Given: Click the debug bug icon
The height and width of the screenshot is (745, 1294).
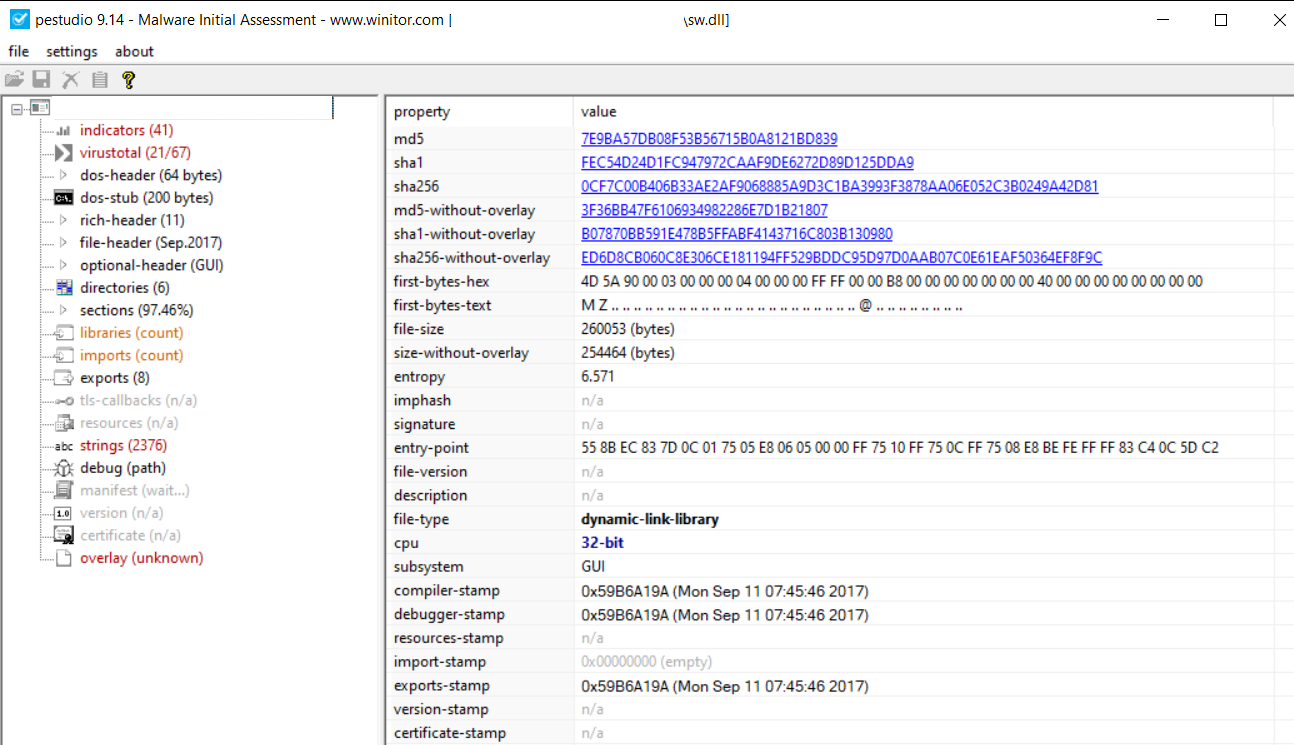Looking at the screenshot, I should 64,468.
